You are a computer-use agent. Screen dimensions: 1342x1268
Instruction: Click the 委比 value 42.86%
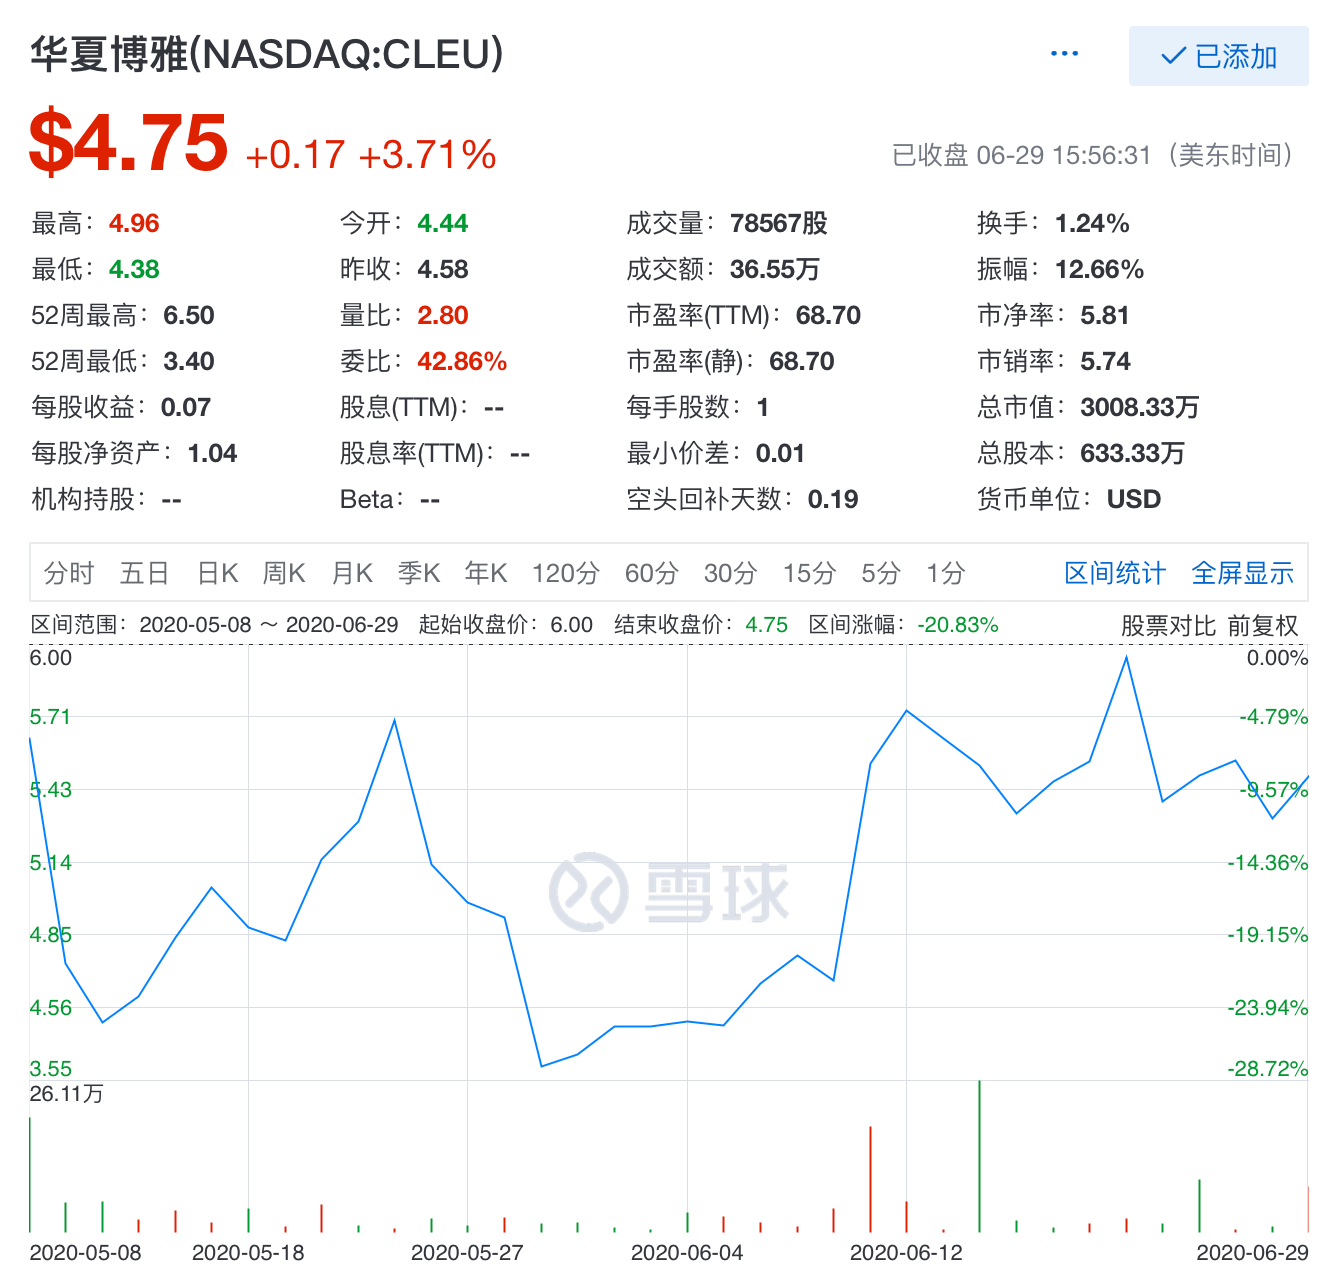[x=462, y=361]
